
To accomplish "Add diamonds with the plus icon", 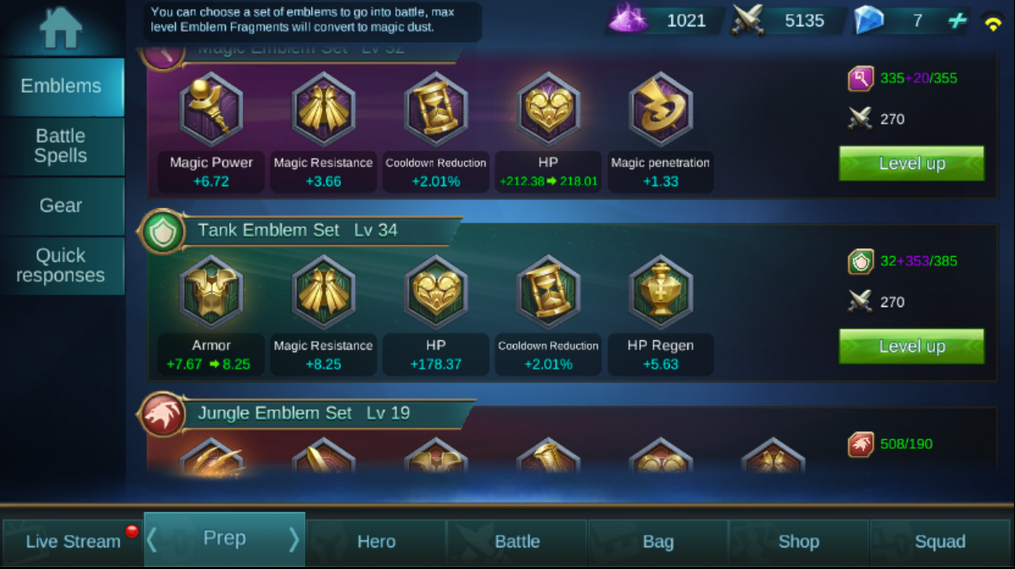I will [957, 21].
